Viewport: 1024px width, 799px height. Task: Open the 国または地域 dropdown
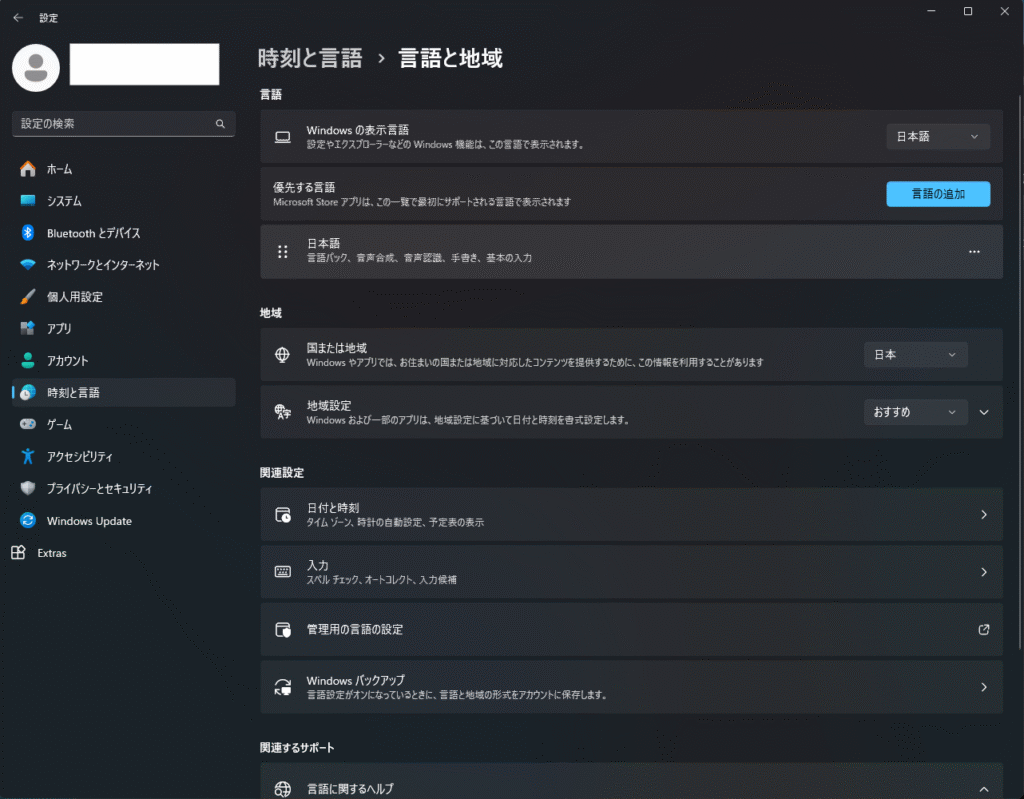[x=915, y=355]
